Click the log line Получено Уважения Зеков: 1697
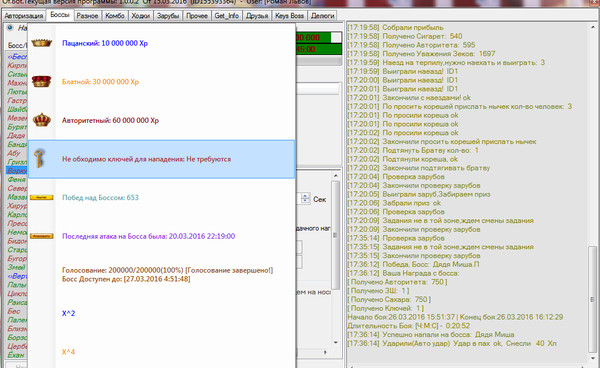Image resolution: width=600 pixels, height=368 pixels. point(421,54)
